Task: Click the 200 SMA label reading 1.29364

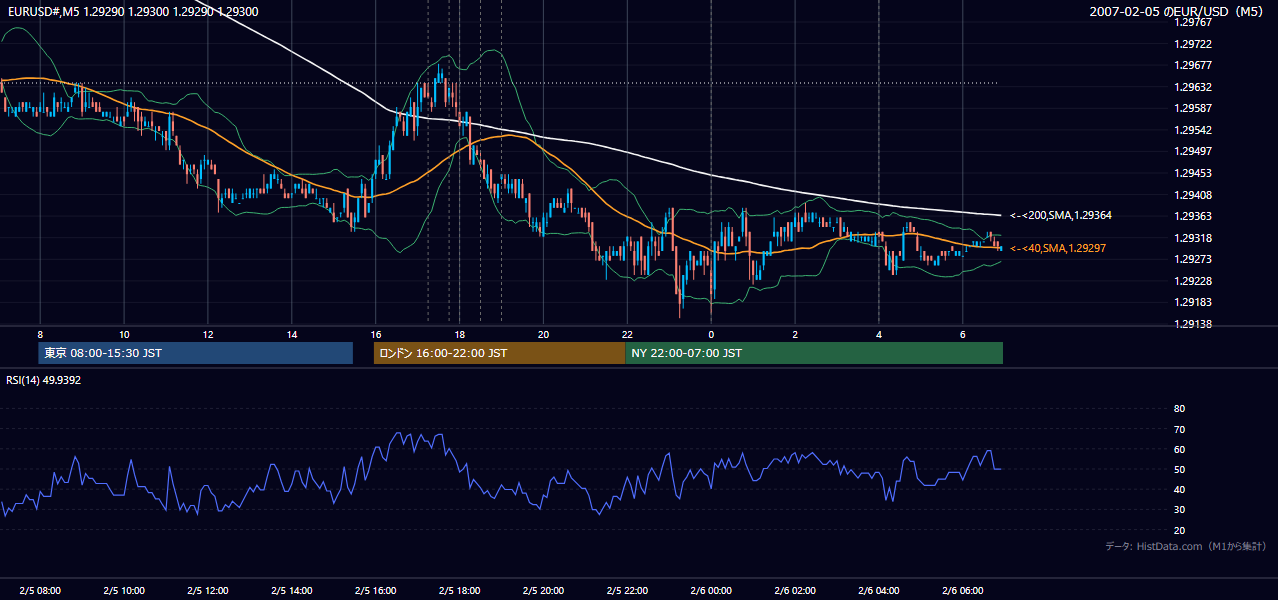Action: pos(1061,215)
